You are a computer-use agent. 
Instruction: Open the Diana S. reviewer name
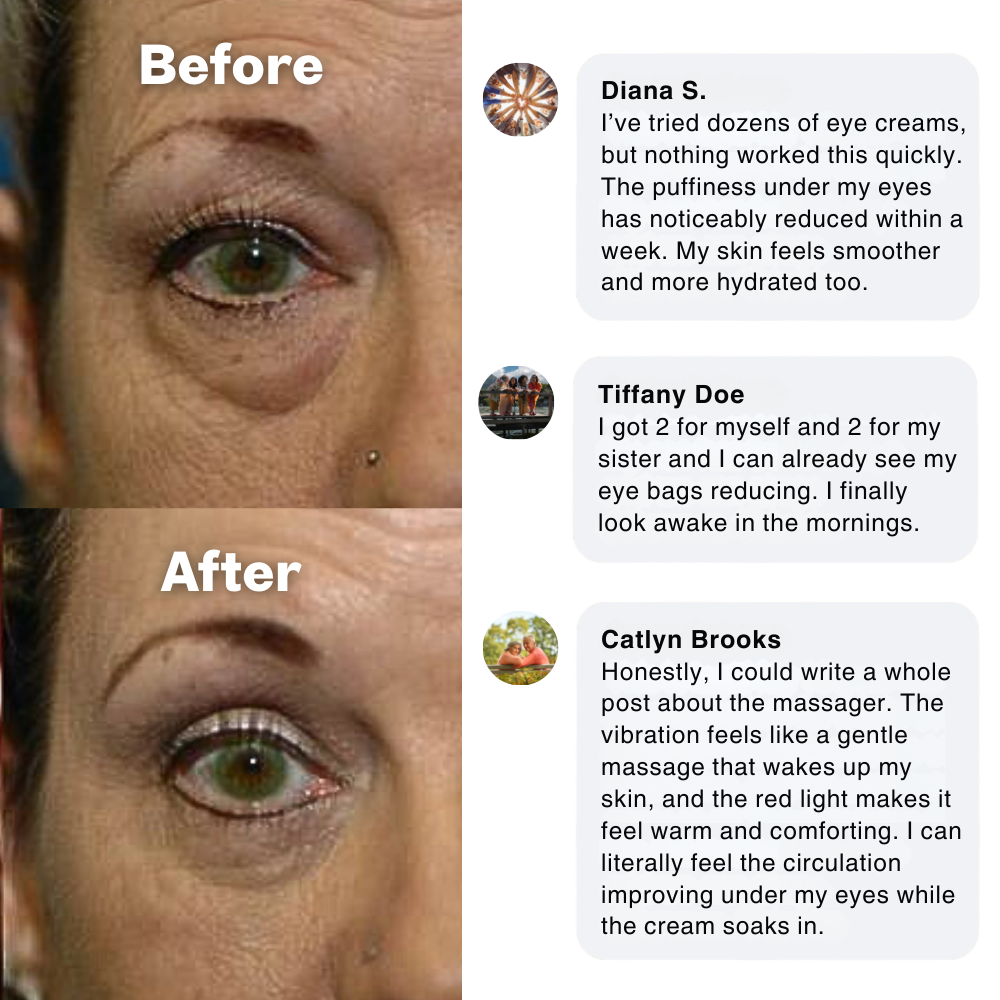(654, 91)
